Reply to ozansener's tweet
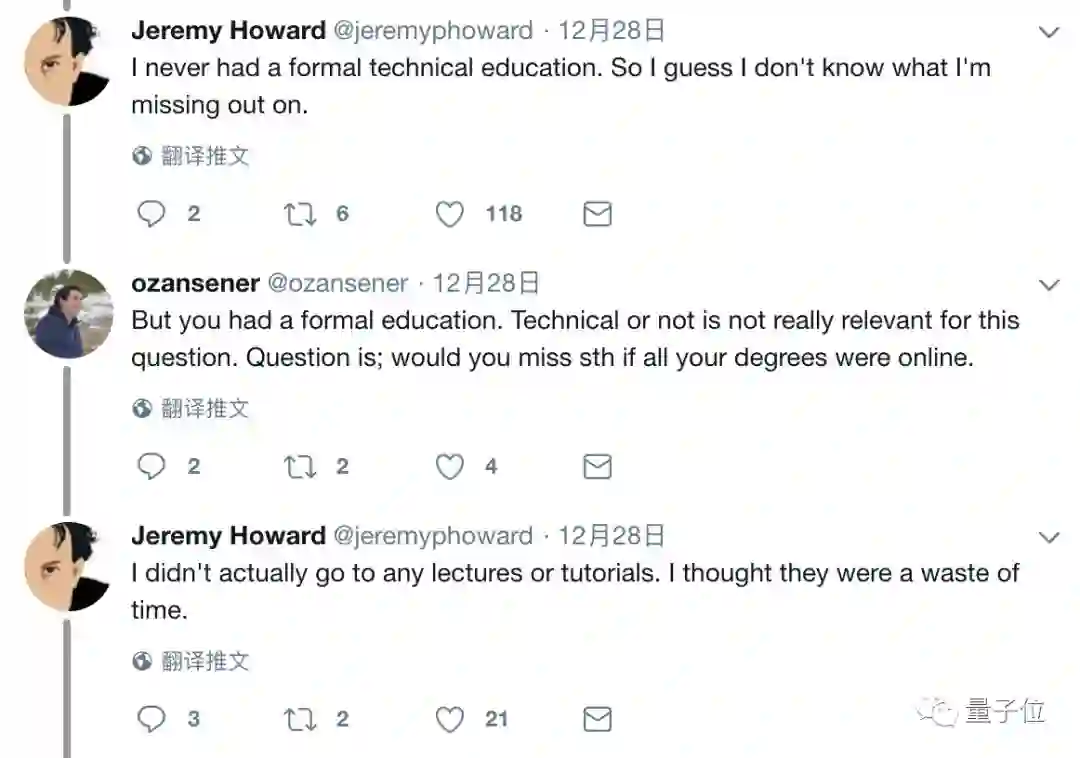The image size is (1080, 758). click(151, 467)
